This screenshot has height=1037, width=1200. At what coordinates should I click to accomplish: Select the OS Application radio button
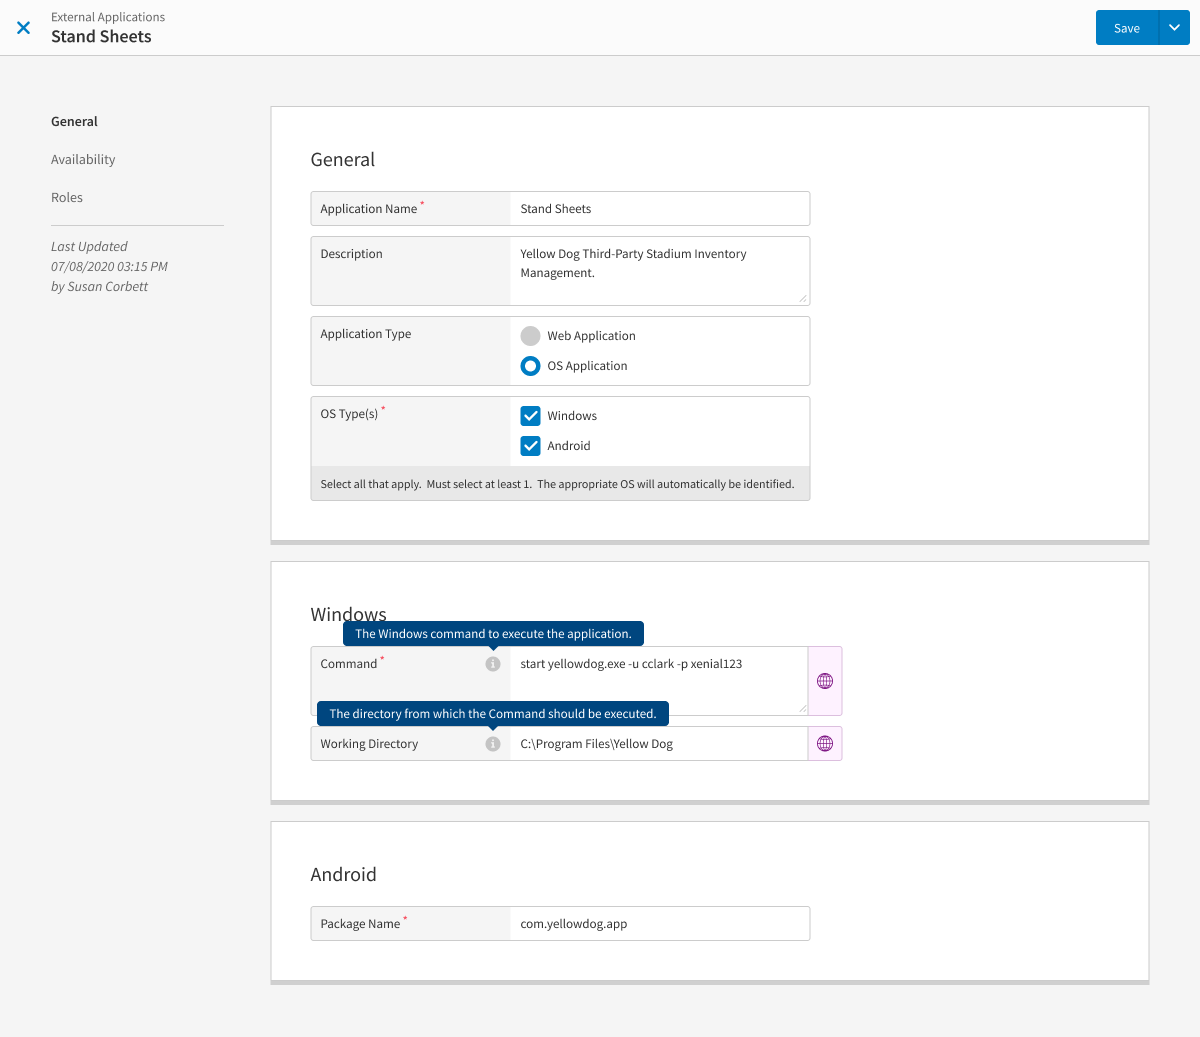tap(529, 365)
